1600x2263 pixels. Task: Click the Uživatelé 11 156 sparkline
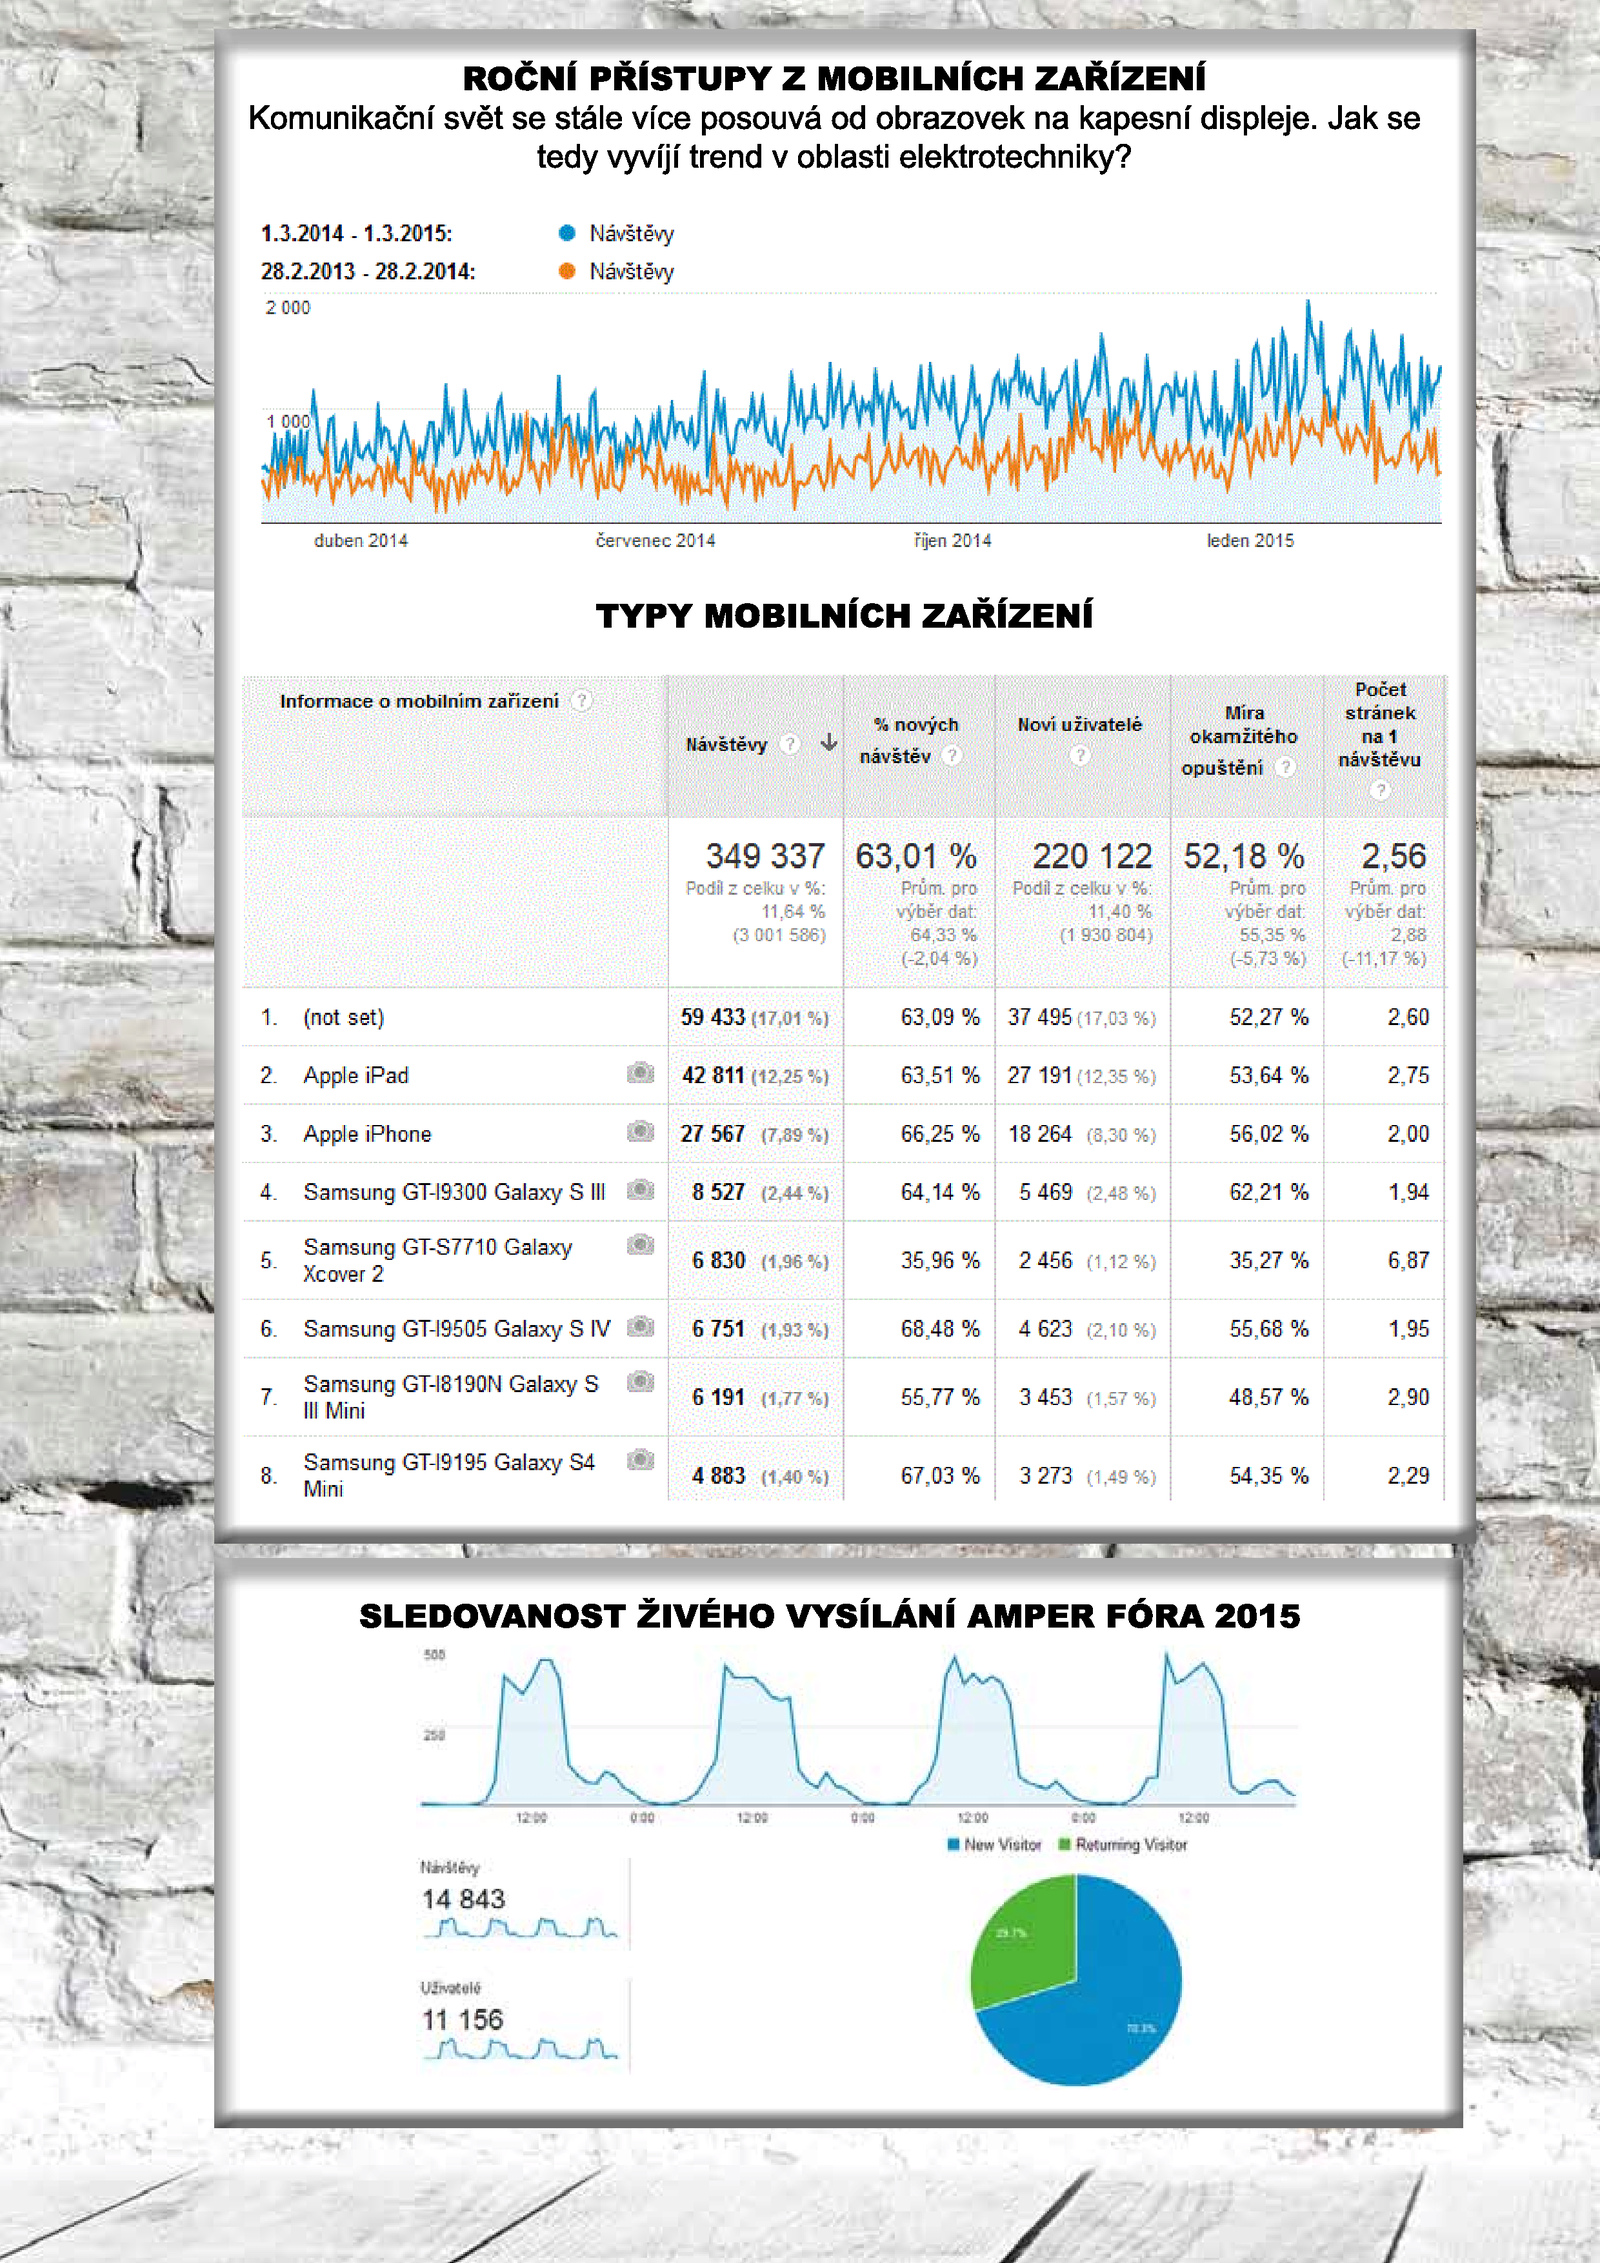(x=520, y=2048)
